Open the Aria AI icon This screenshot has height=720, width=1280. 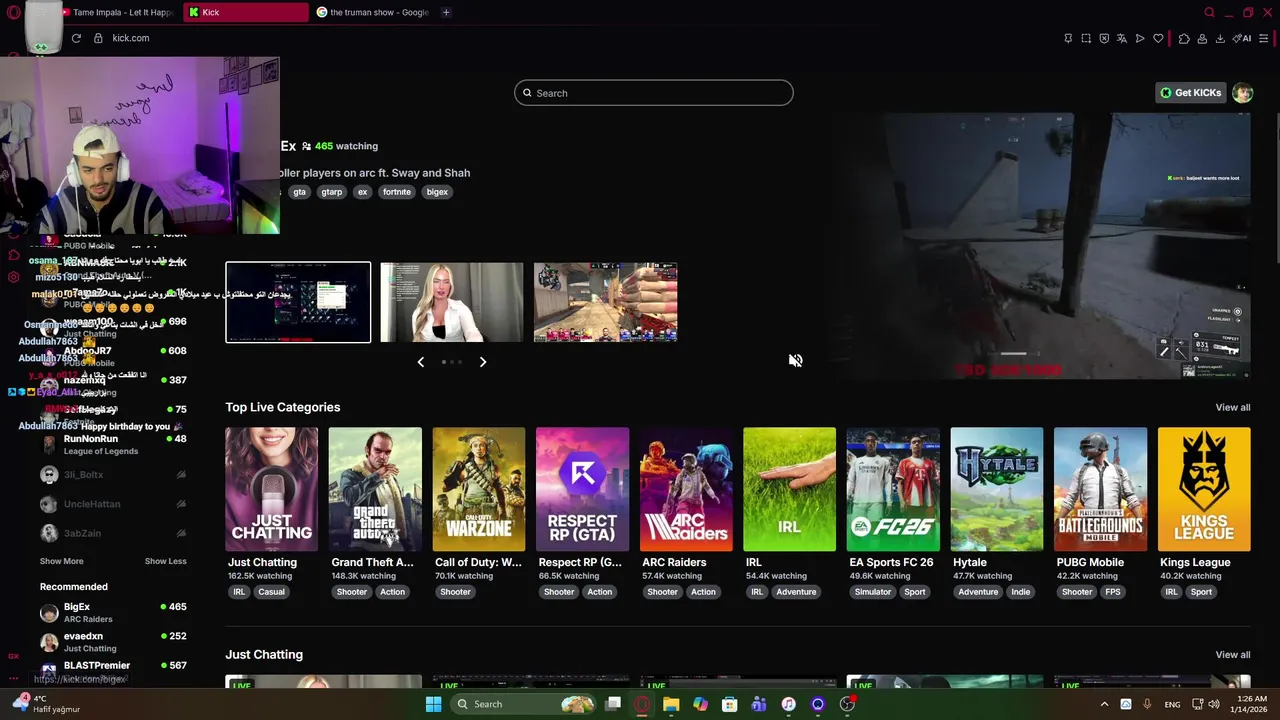coord(1243,38)
